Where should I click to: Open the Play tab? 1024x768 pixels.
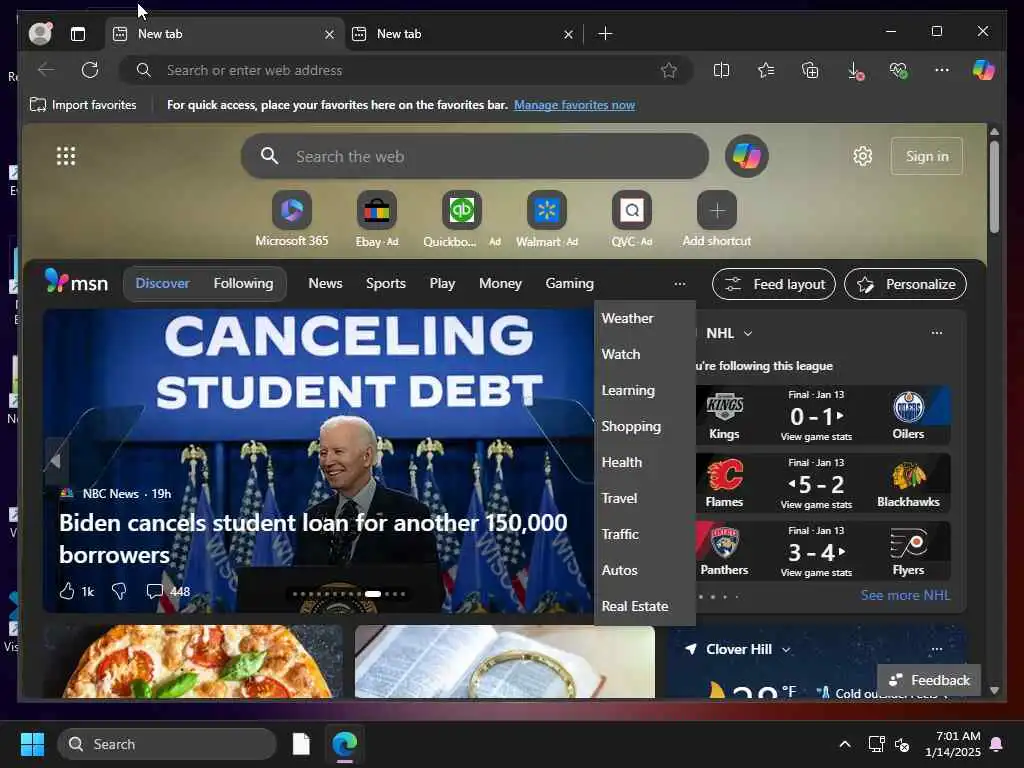click(x=442, y=283)
